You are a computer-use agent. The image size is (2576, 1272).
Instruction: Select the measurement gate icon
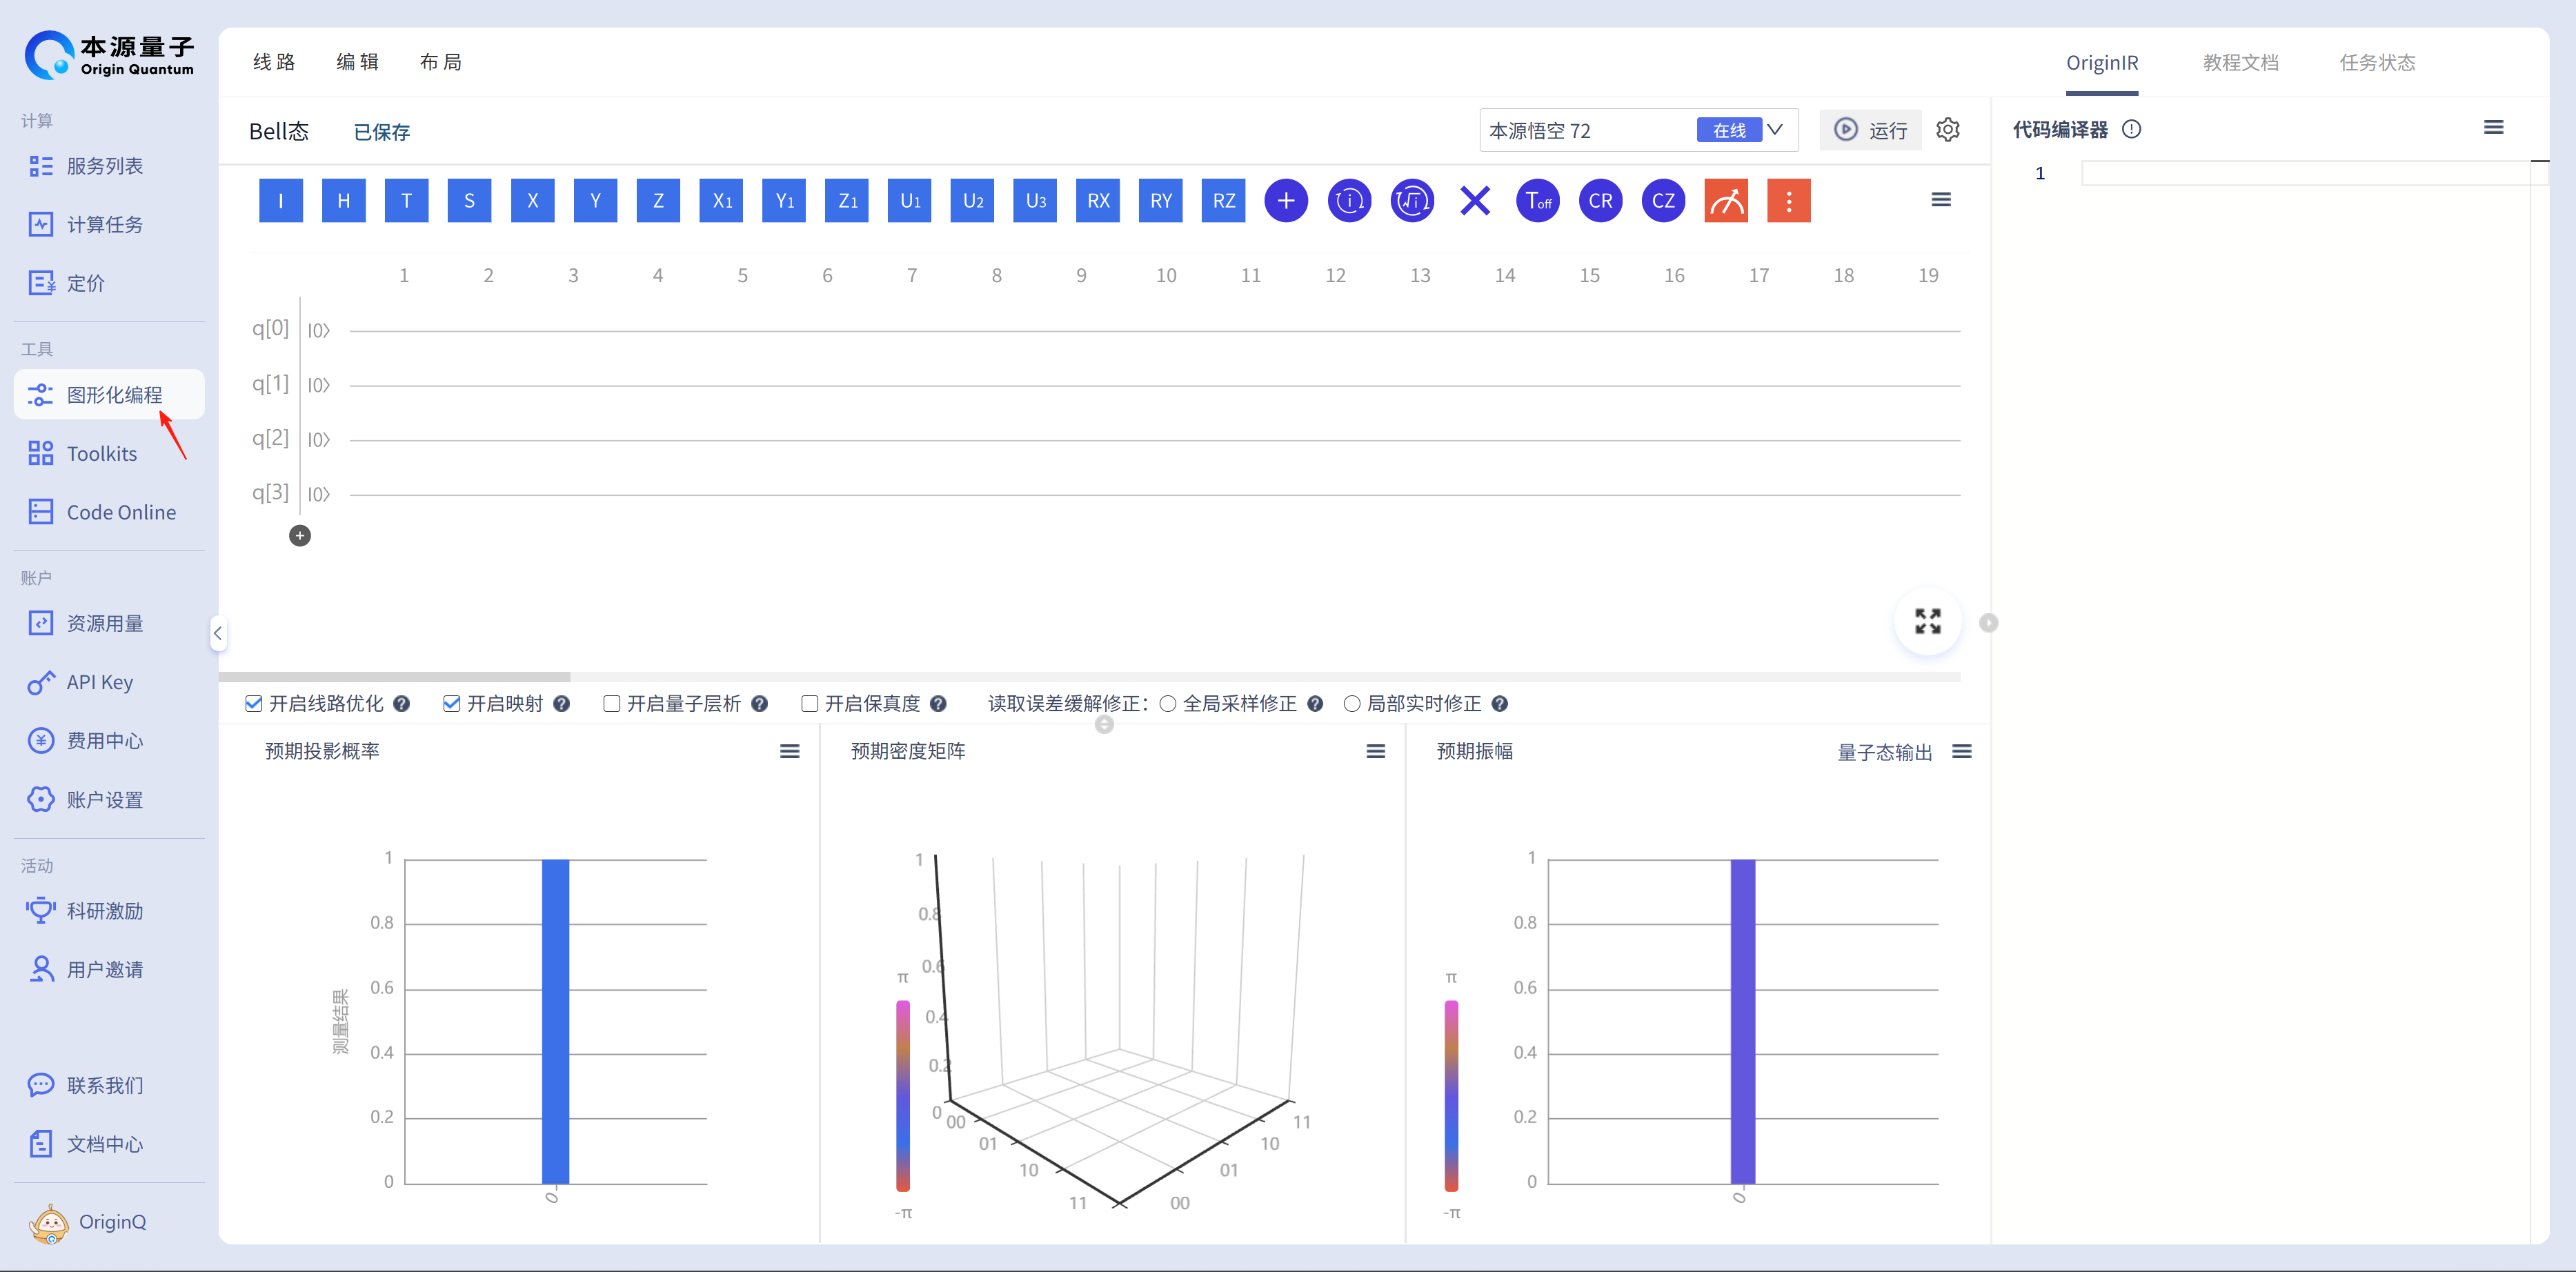coord(1726,201)
